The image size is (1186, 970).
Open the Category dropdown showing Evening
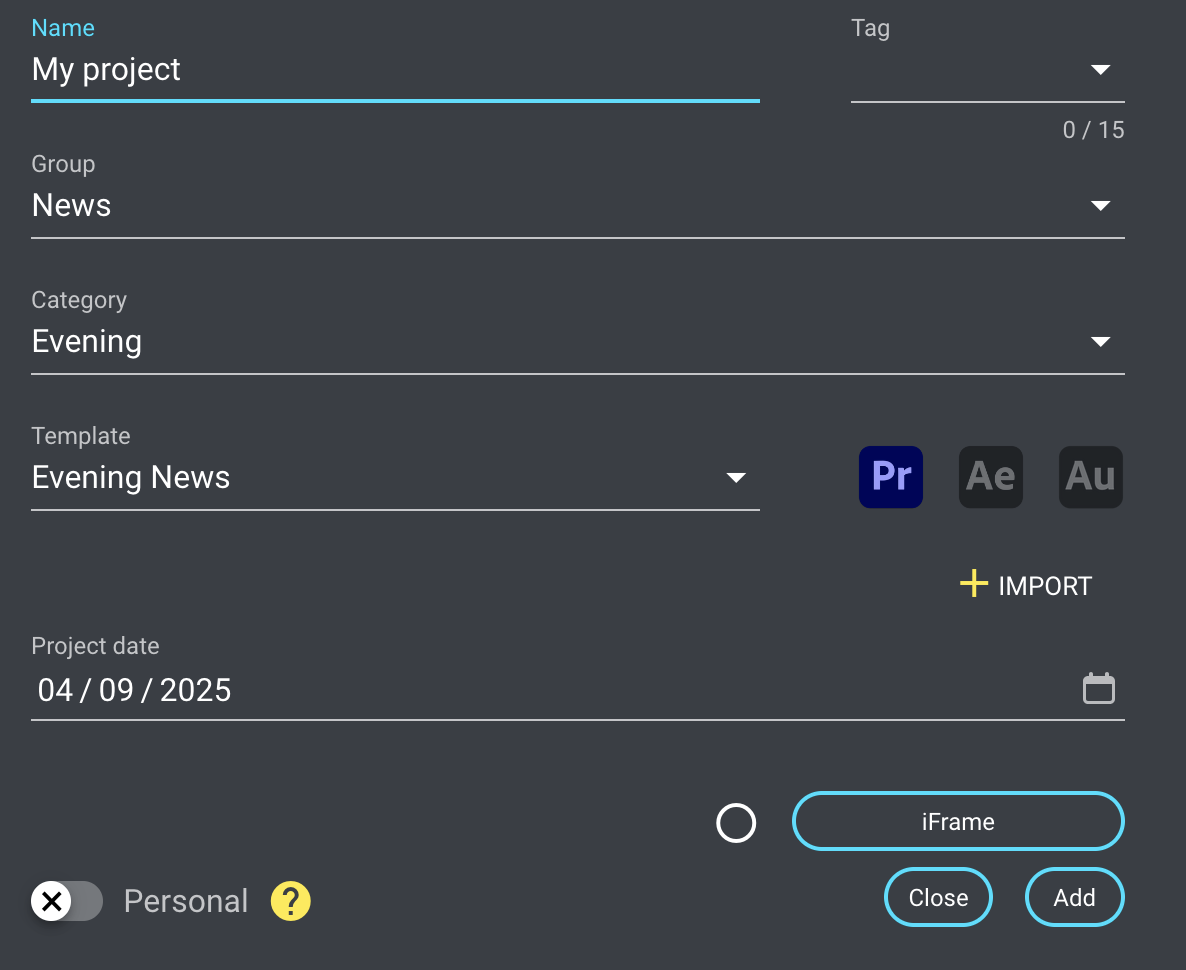tap(577, 342)
